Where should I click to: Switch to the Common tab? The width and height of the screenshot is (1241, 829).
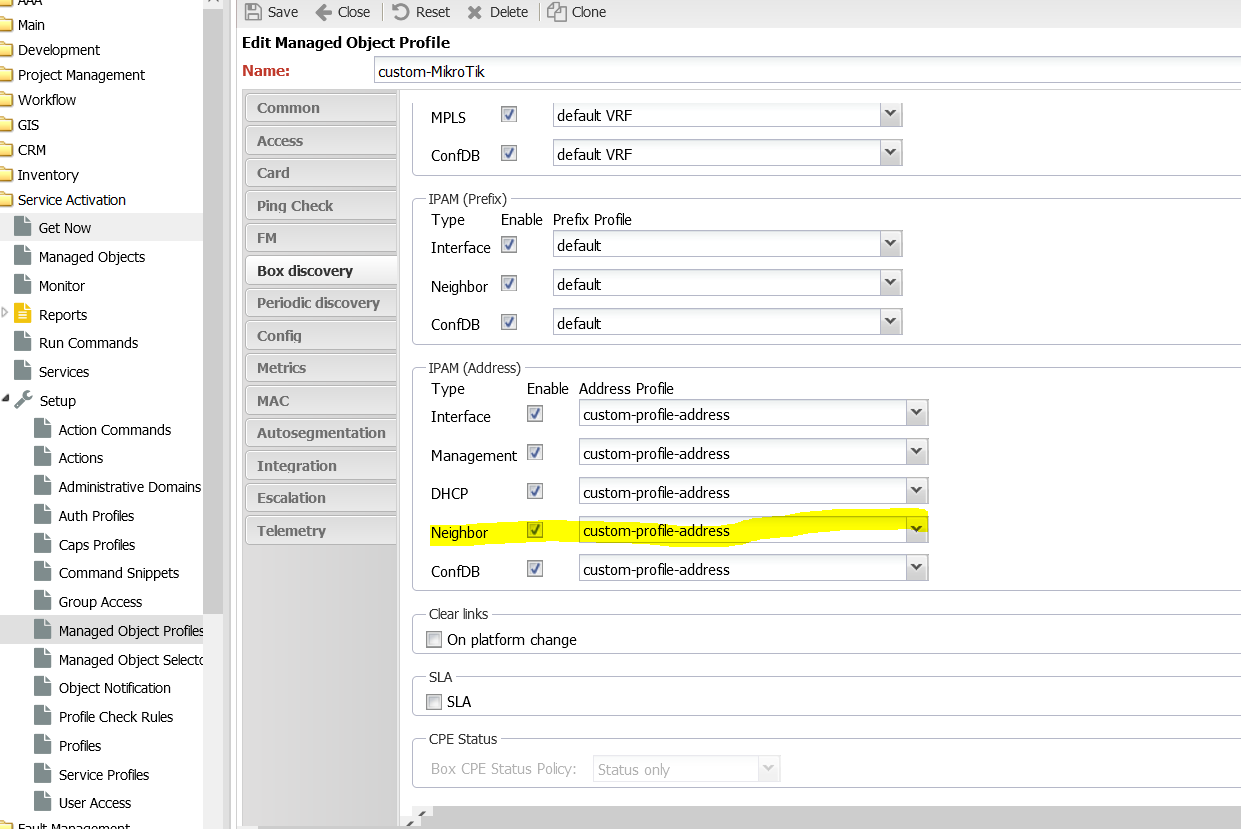point(320,108)
